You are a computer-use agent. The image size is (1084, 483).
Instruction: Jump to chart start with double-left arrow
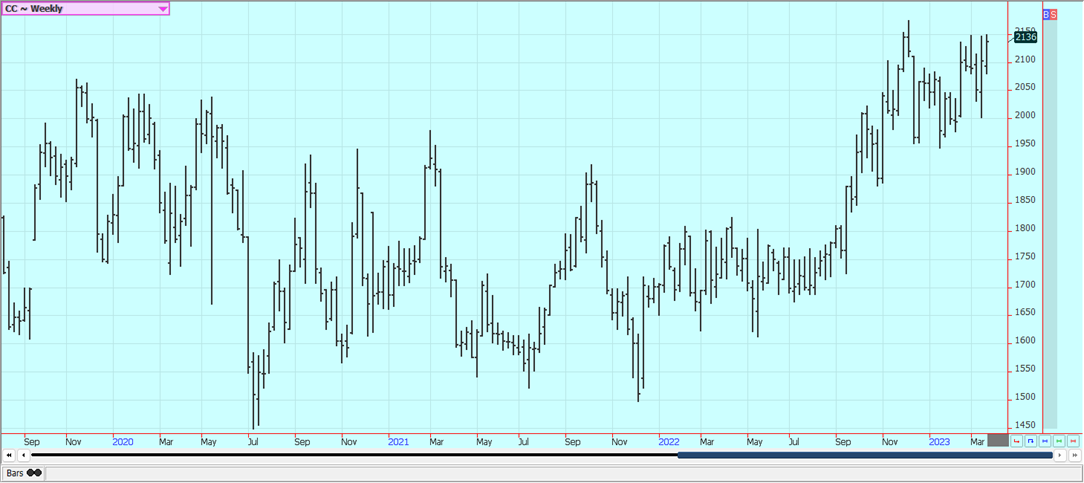8,455
